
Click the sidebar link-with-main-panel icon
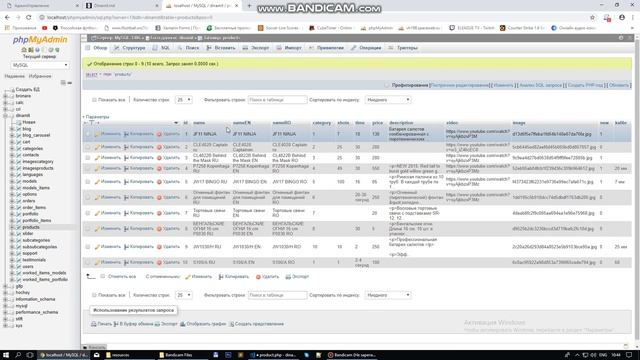click(x=69, y=83)
